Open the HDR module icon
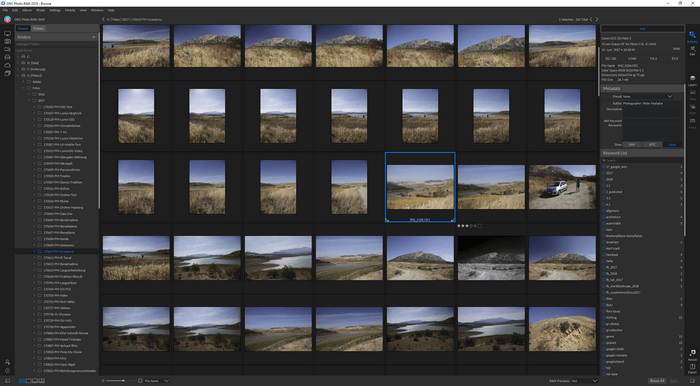Screen dimensions: 700x386 (692, 108)
